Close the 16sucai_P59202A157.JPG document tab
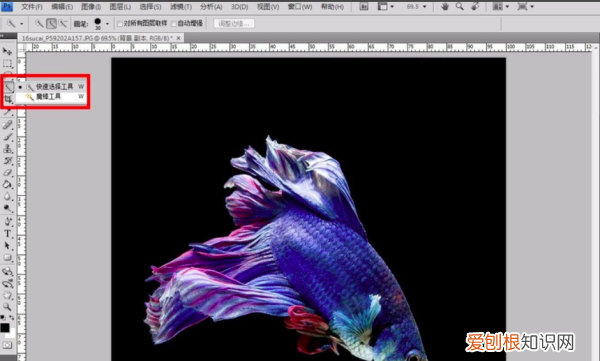The image size is (600, 361). [178, 38]
